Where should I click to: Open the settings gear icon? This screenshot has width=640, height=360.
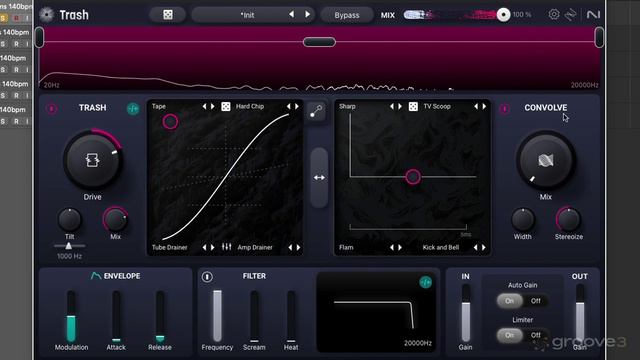(554, 14)
